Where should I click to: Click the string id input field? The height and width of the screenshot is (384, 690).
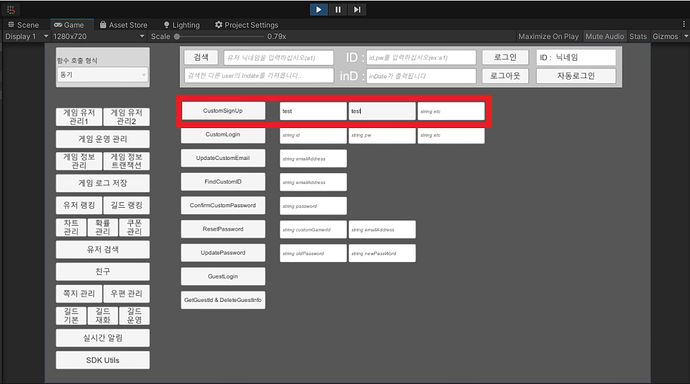tap(313, 135)
